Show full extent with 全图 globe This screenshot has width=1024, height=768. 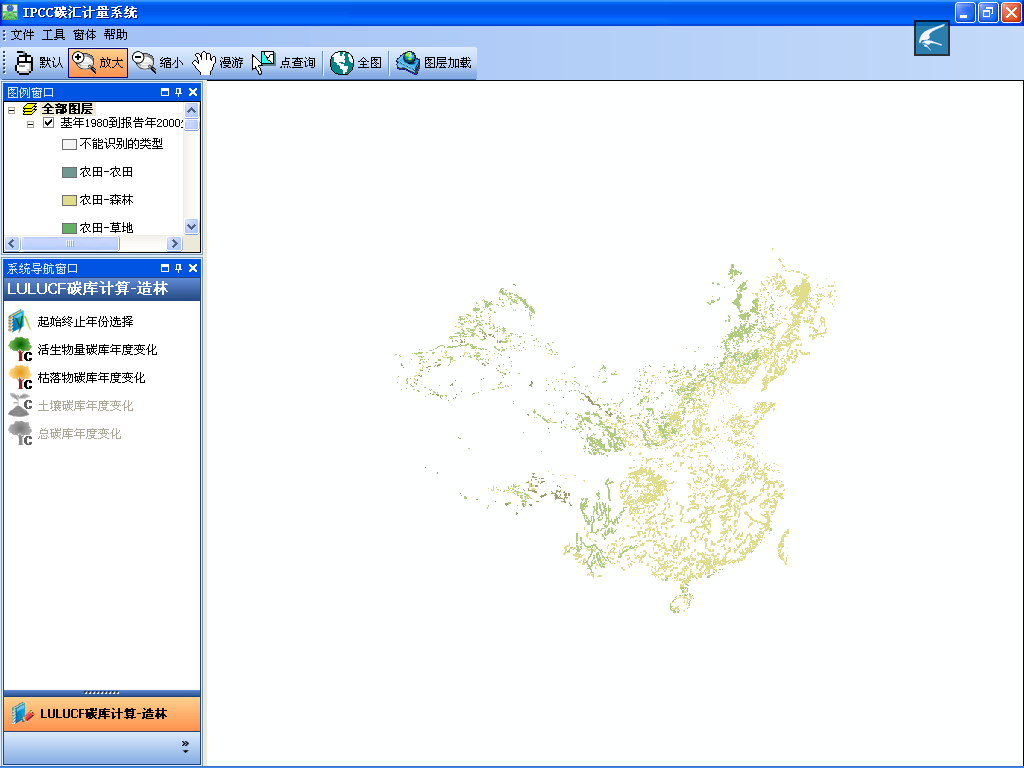pyautogui.click(x=356, y=63)
